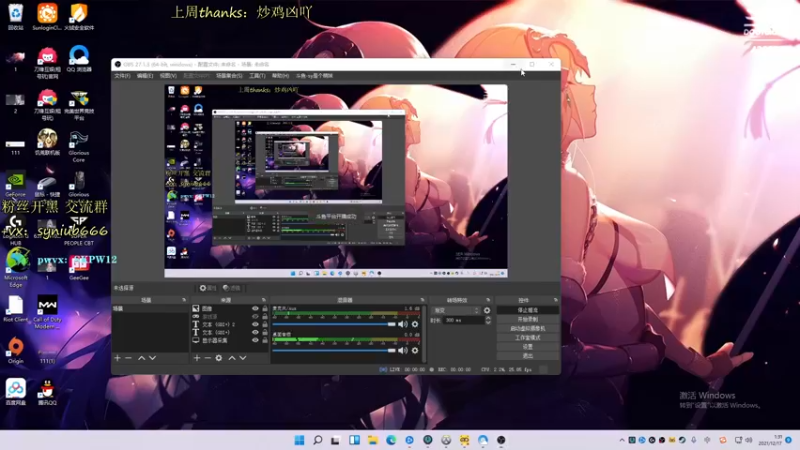Decrease transition duration with the down stepper arrow
This screenshot has width=800, height=450.
(488, 322)
